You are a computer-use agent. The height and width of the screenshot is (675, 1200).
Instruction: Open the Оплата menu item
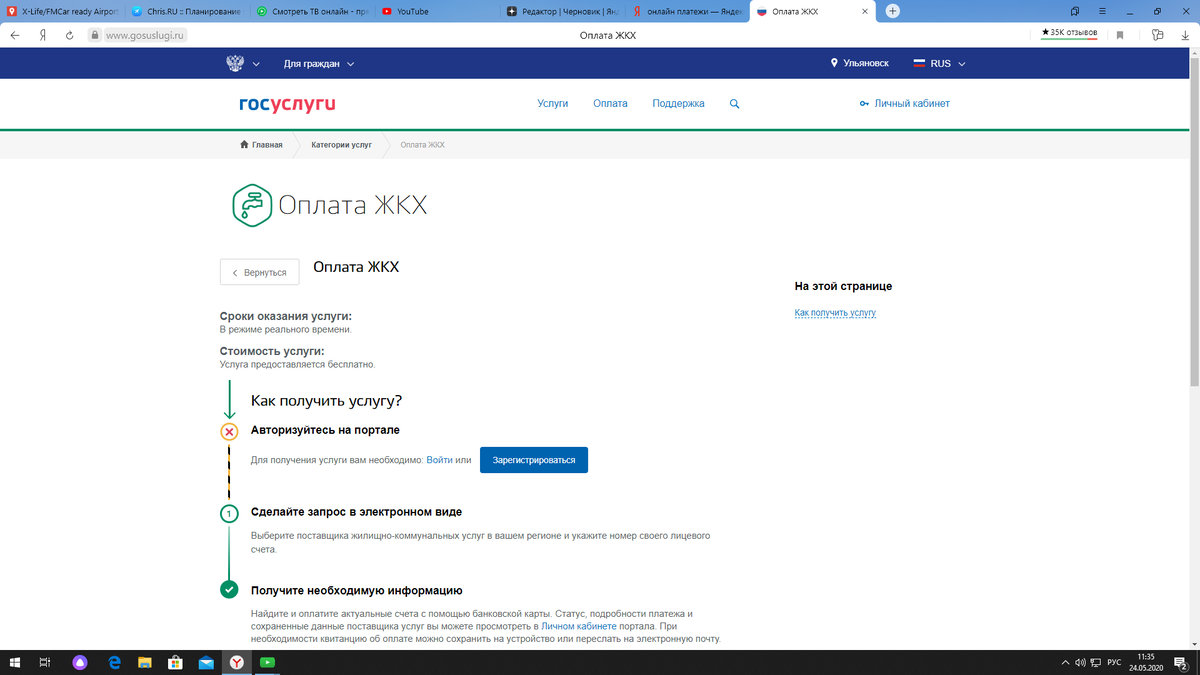(x=610, y=104)
